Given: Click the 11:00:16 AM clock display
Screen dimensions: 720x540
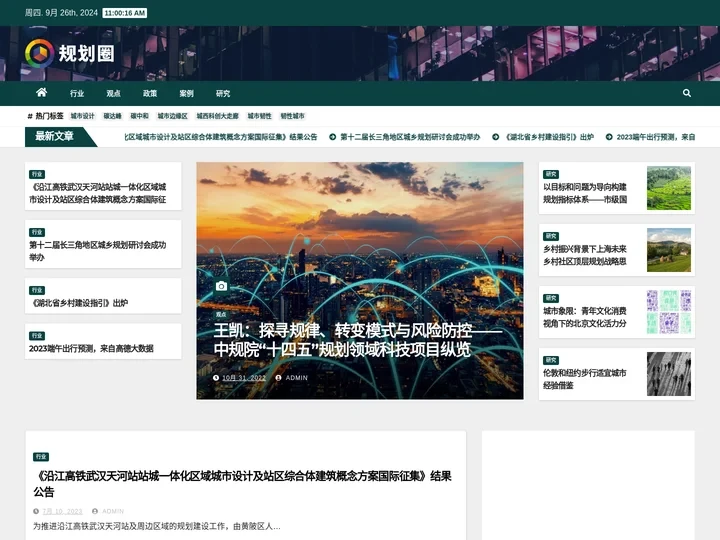Looking at the screenshot, I should point(125,13).
